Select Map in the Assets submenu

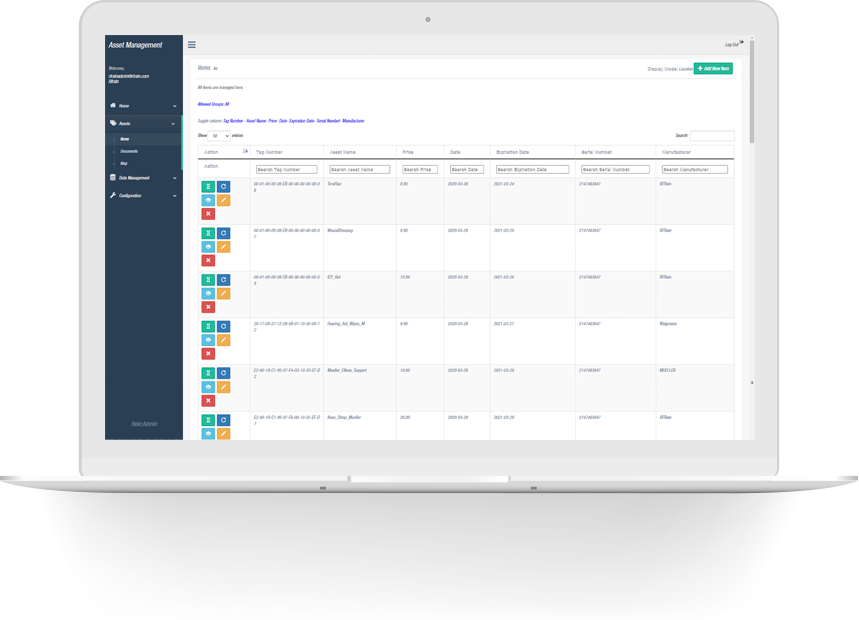[x=124, y=163]
